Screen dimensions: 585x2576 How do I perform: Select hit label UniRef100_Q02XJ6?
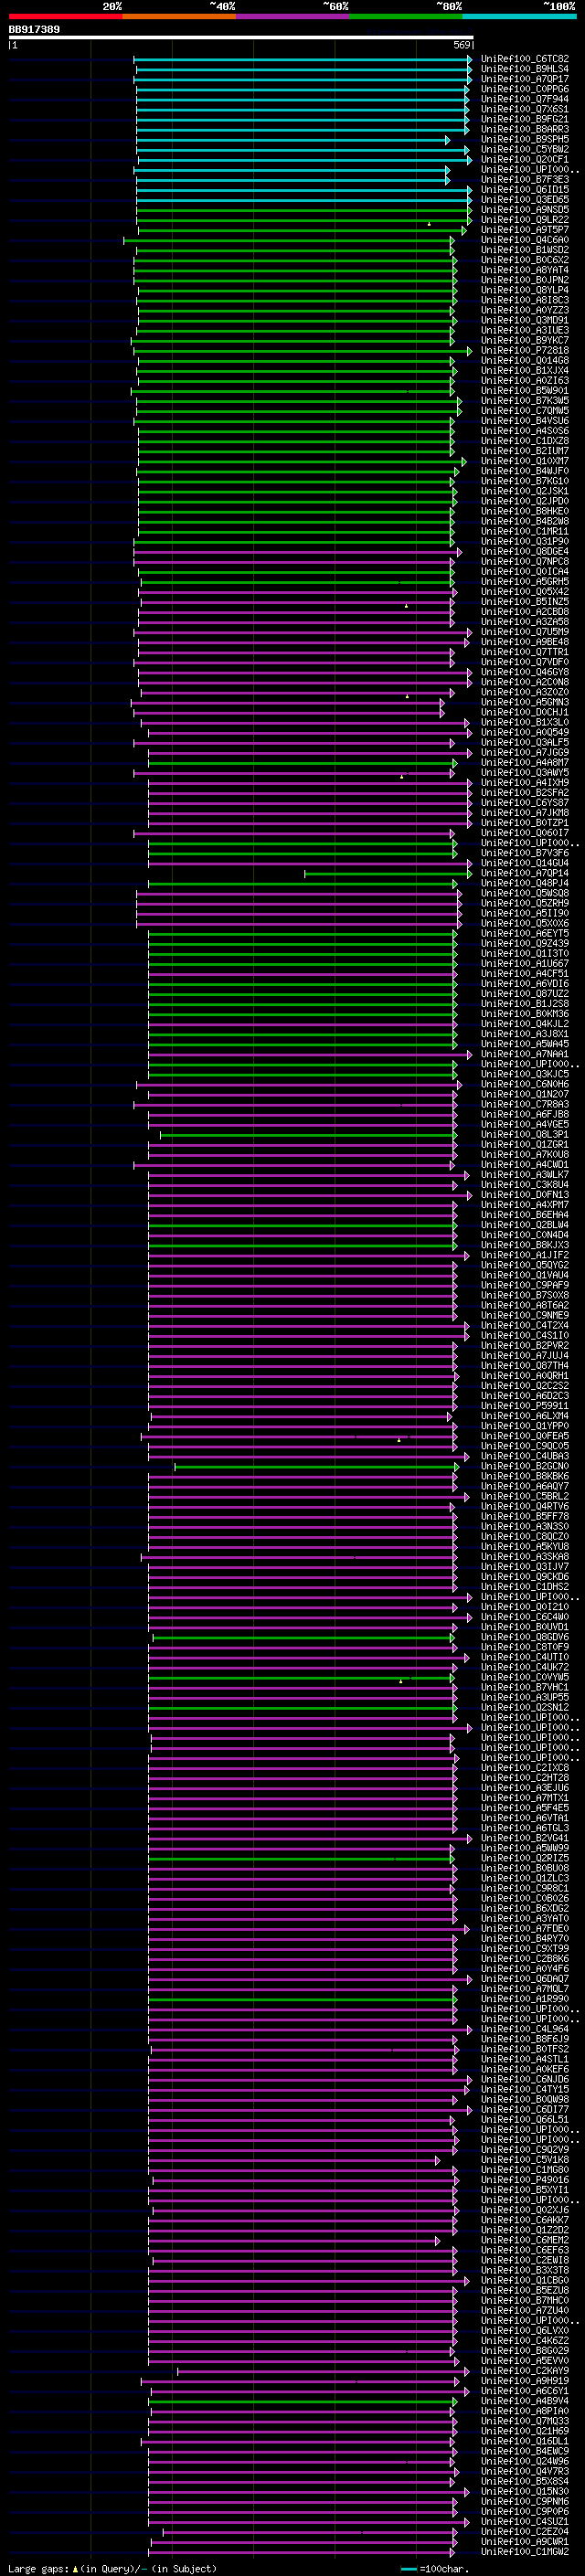coord(525,2210)
